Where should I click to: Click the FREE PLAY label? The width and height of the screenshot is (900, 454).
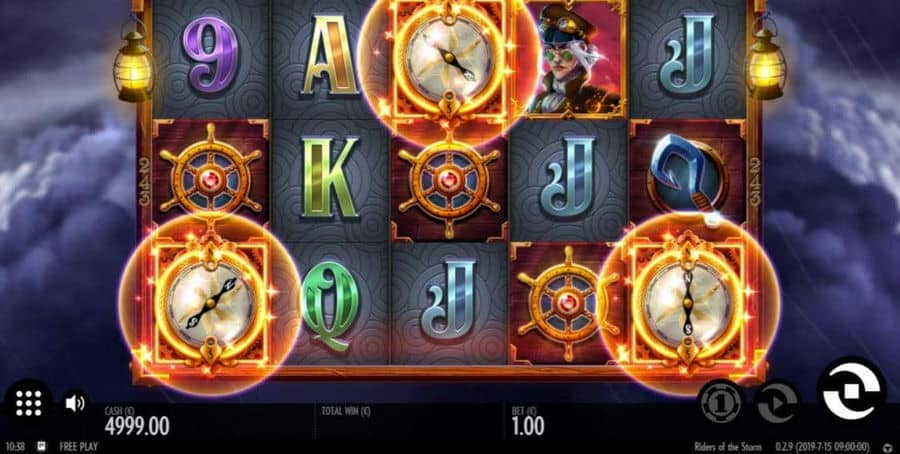click(78, 447)
